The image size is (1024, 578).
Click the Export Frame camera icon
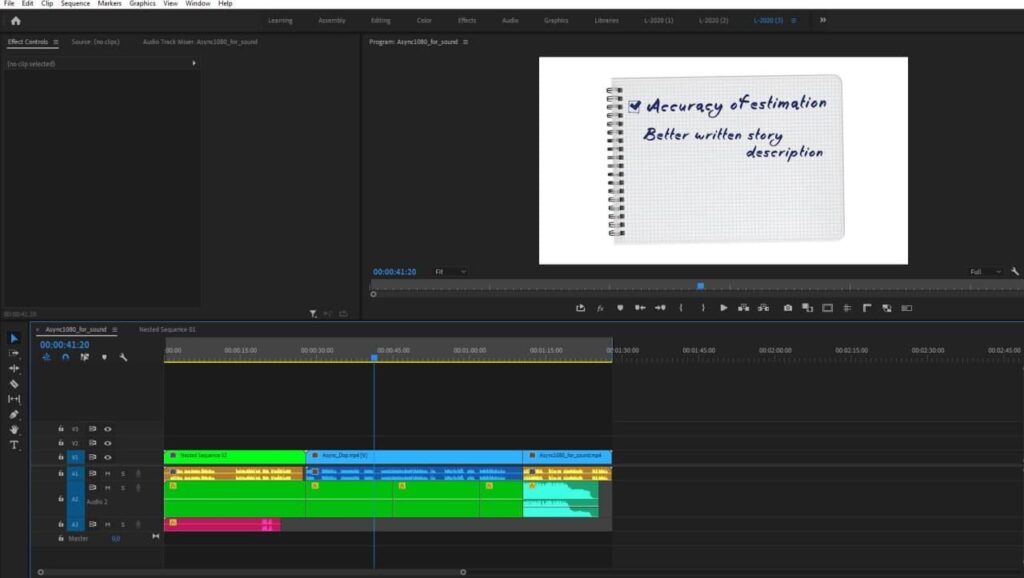pyautogui.click(x=788, y=308)
